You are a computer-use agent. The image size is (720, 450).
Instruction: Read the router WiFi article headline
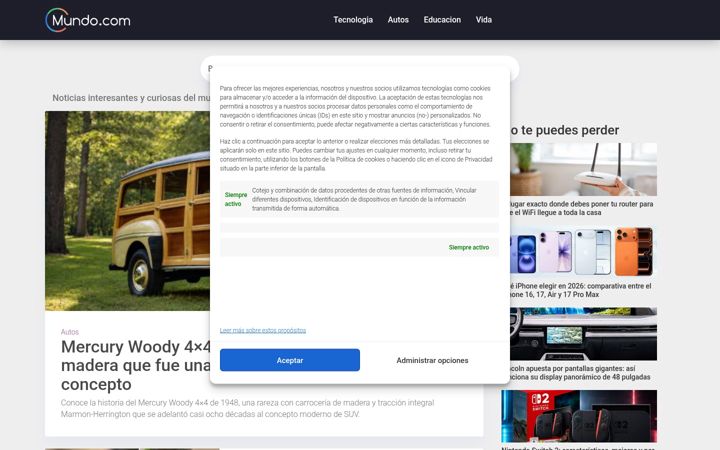[581, 208]
